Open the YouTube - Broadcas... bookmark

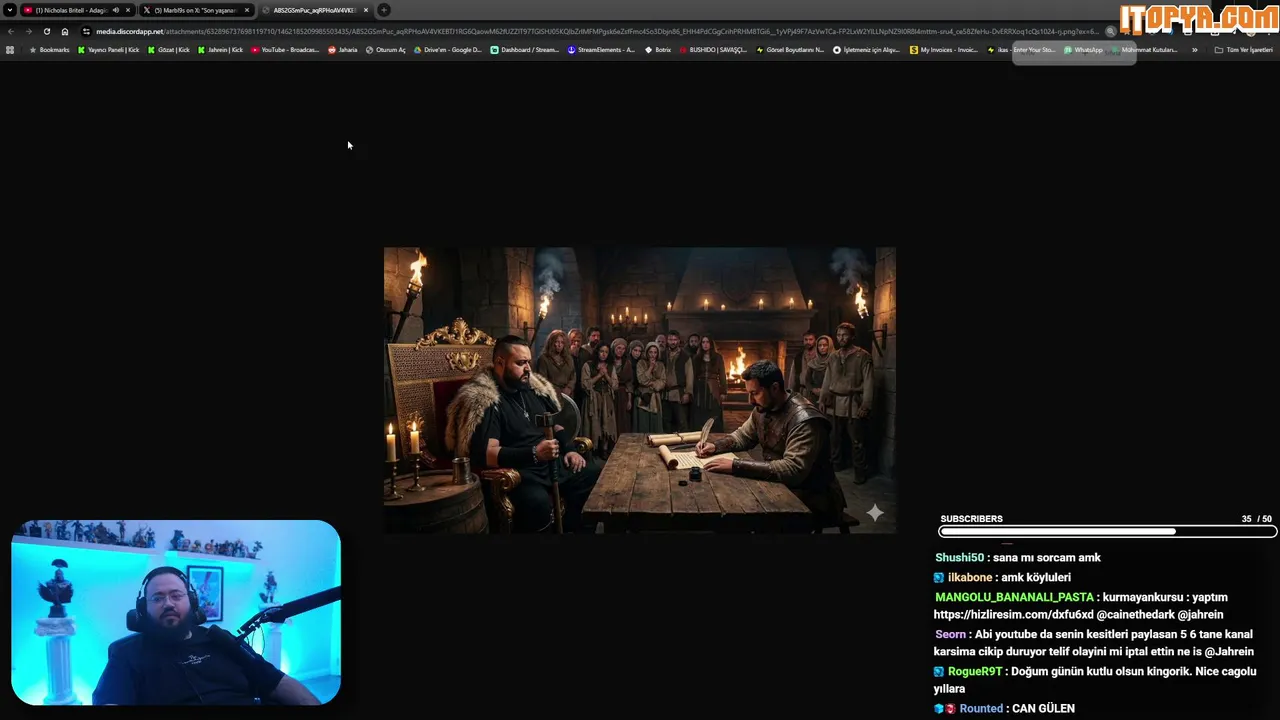[x=285, y=49]
